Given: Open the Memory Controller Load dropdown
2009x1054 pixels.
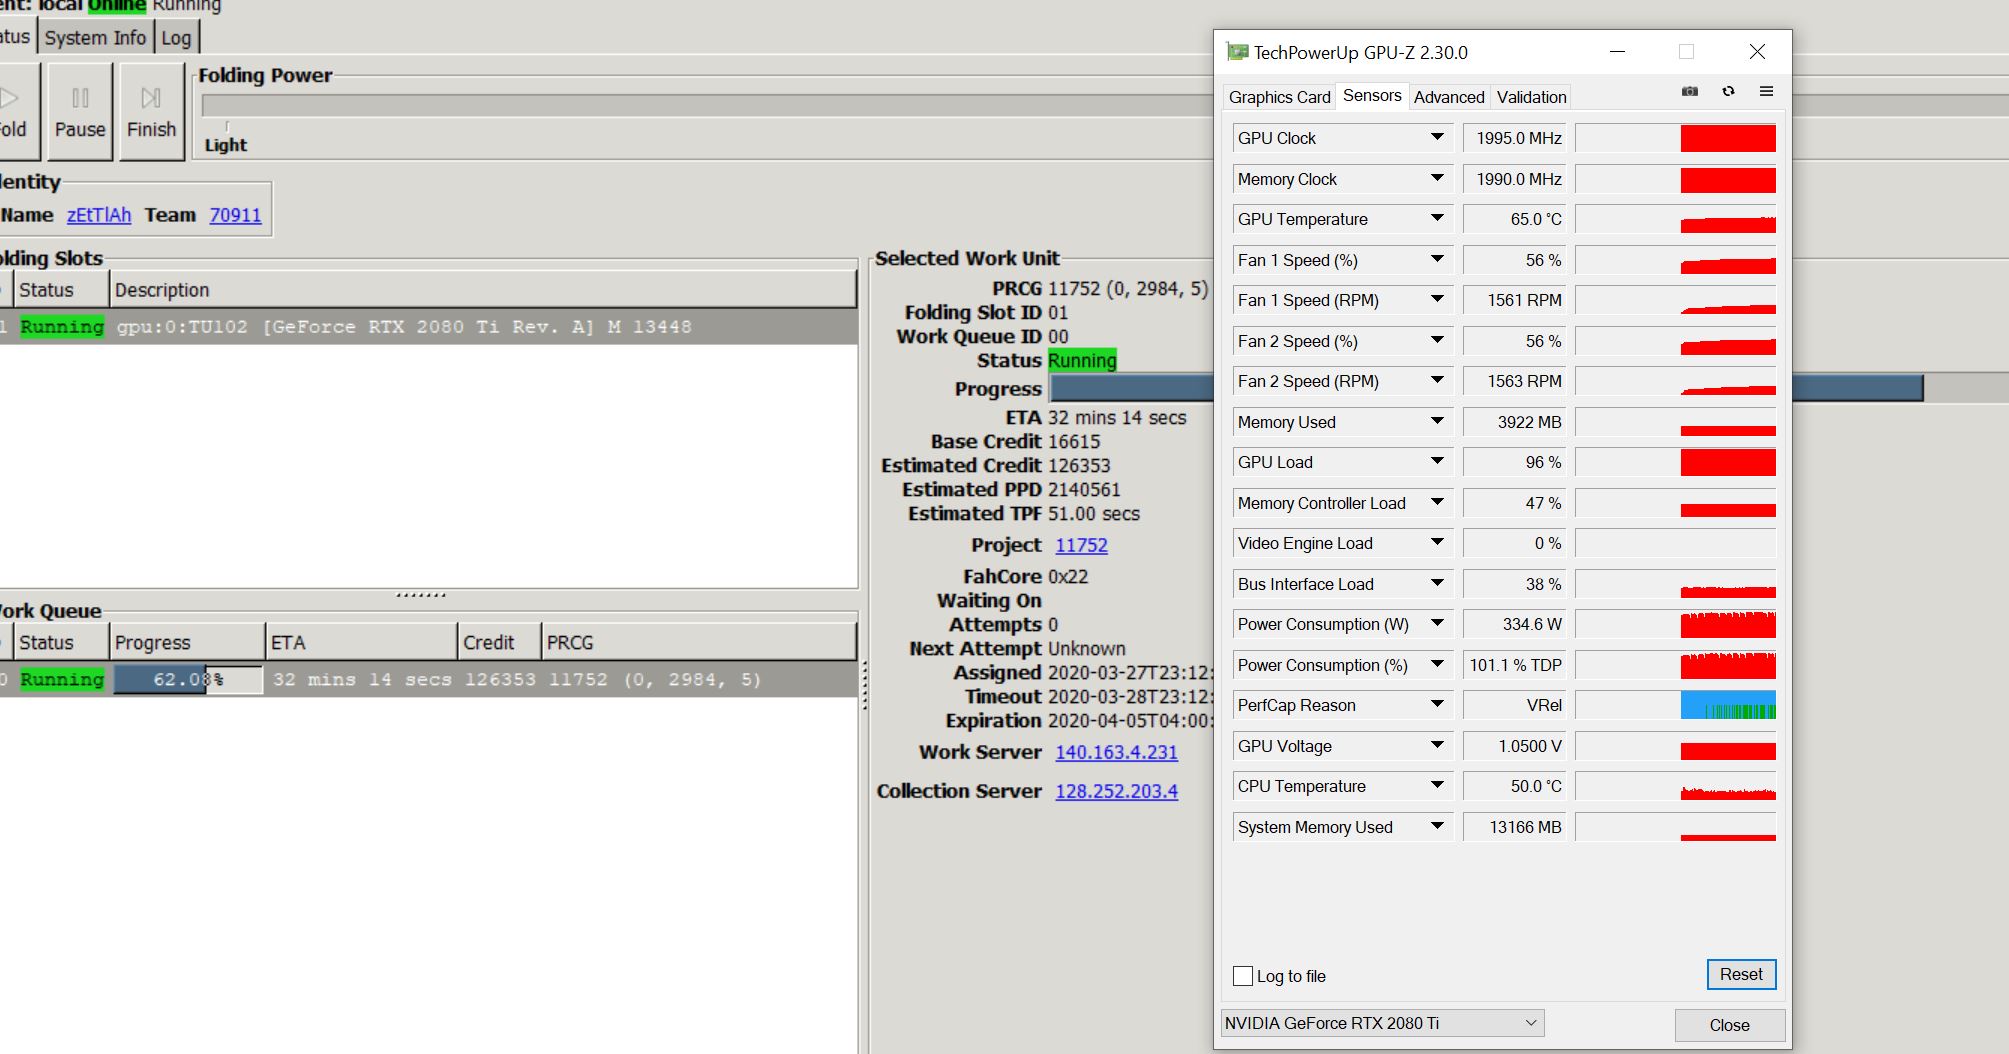Looking at the screenshot, I should click(1437, 502).
